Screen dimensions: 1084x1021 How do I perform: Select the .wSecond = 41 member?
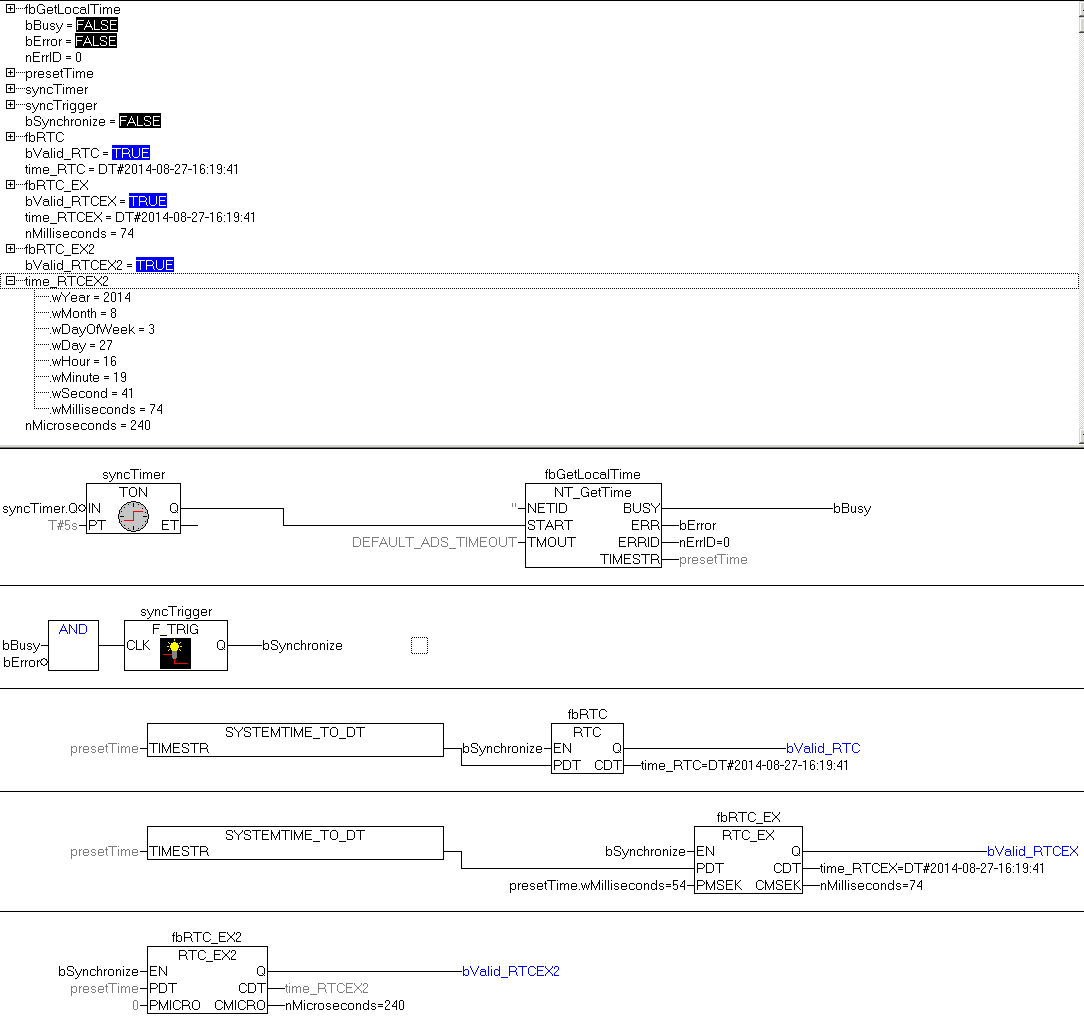pyautogui.click(x=92, y=393)
